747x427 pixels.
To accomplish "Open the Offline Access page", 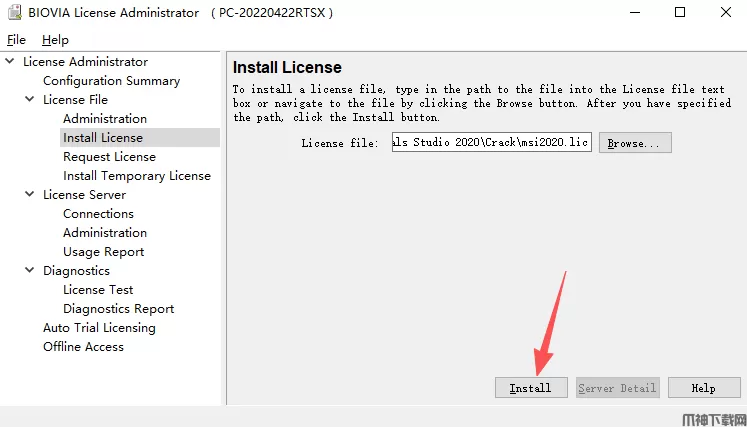I will pos(83,347).
